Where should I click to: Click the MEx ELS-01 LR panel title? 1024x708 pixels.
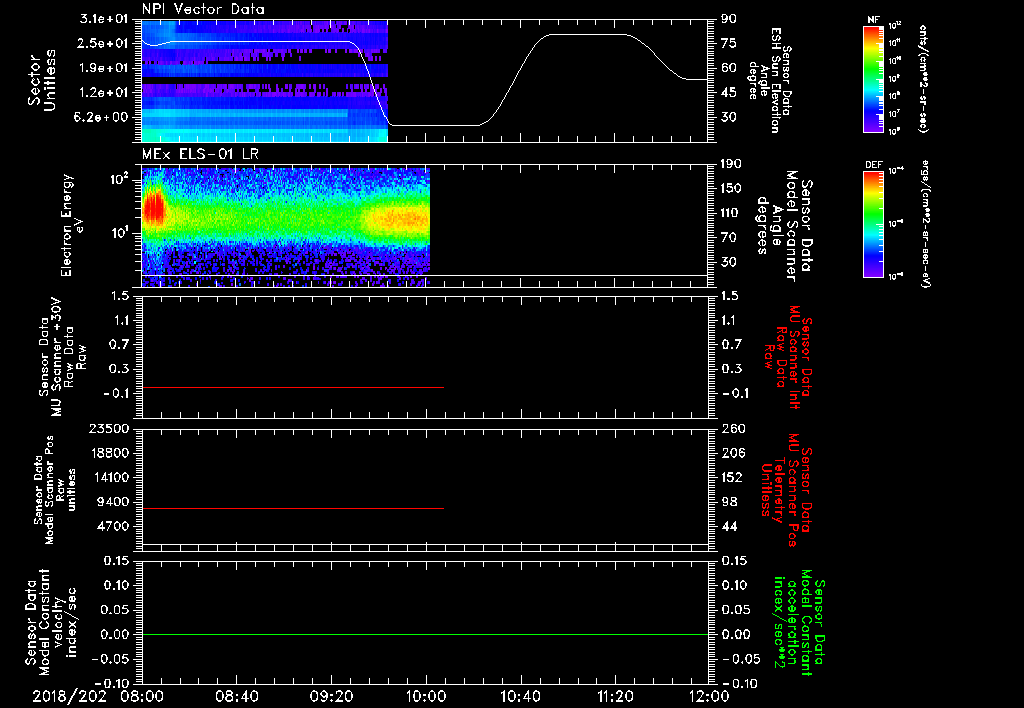coord(200,154)
